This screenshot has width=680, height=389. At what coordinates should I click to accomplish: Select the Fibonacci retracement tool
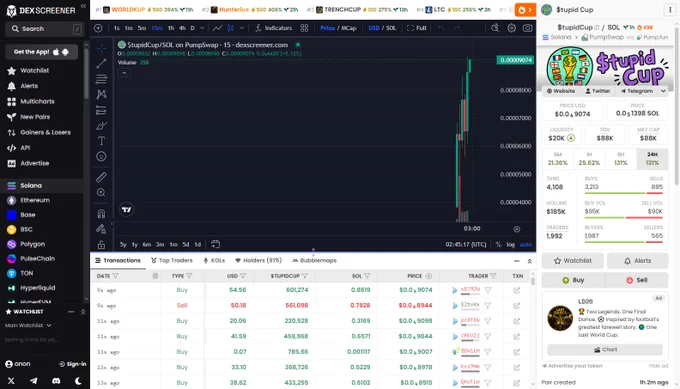coord(101,79)
